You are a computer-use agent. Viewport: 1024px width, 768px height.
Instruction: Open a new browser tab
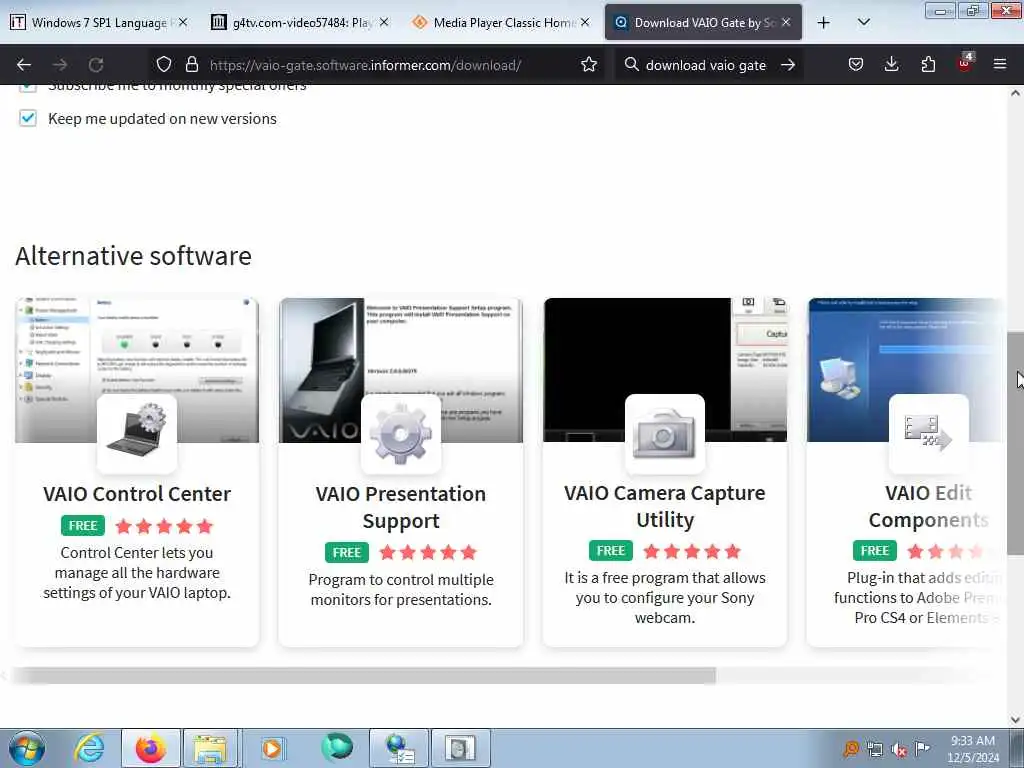click(x=824, y=23)
